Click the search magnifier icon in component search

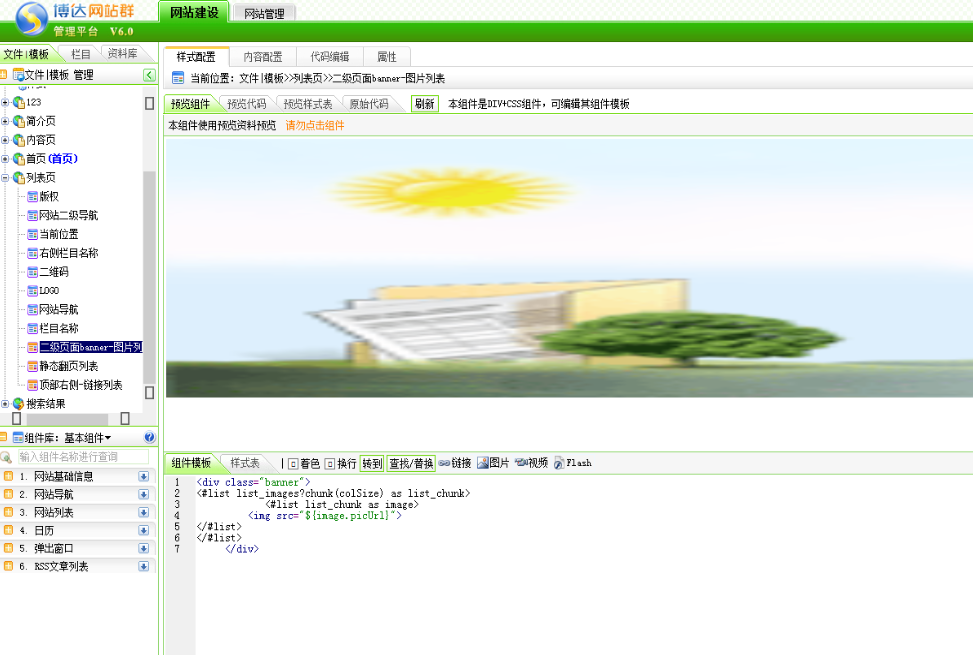(x=7, y=456)
